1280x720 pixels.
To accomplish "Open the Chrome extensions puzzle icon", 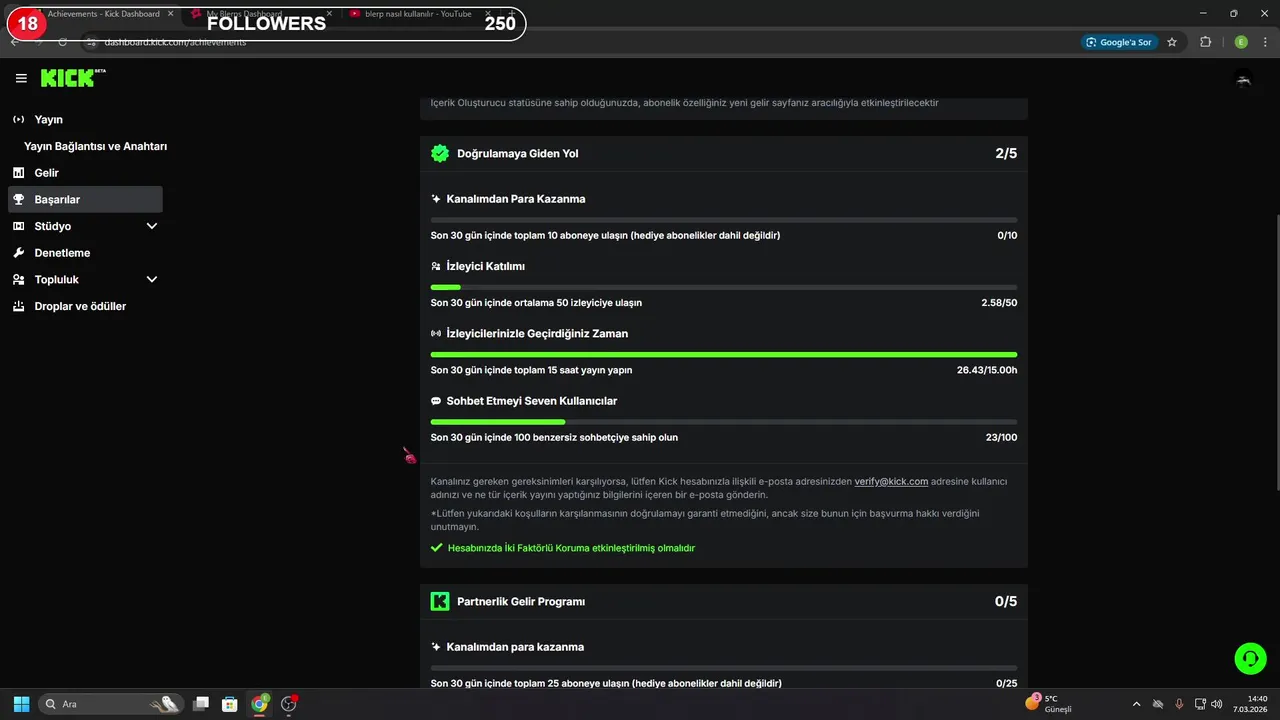I will point(1205,42).
